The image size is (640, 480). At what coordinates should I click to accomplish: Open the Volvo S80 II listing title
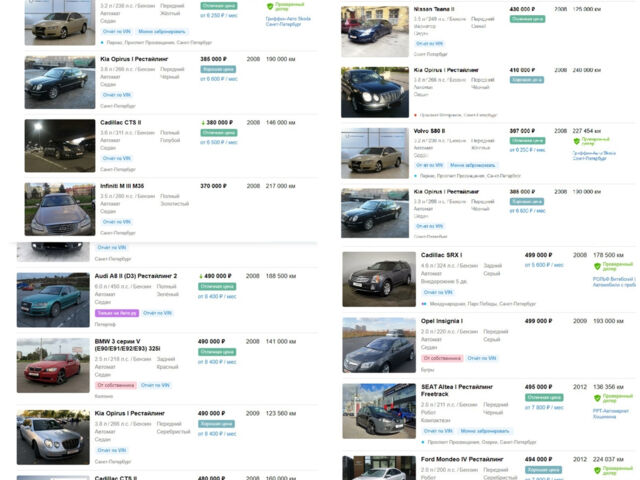pyautogui.click(x=429, y=131)
